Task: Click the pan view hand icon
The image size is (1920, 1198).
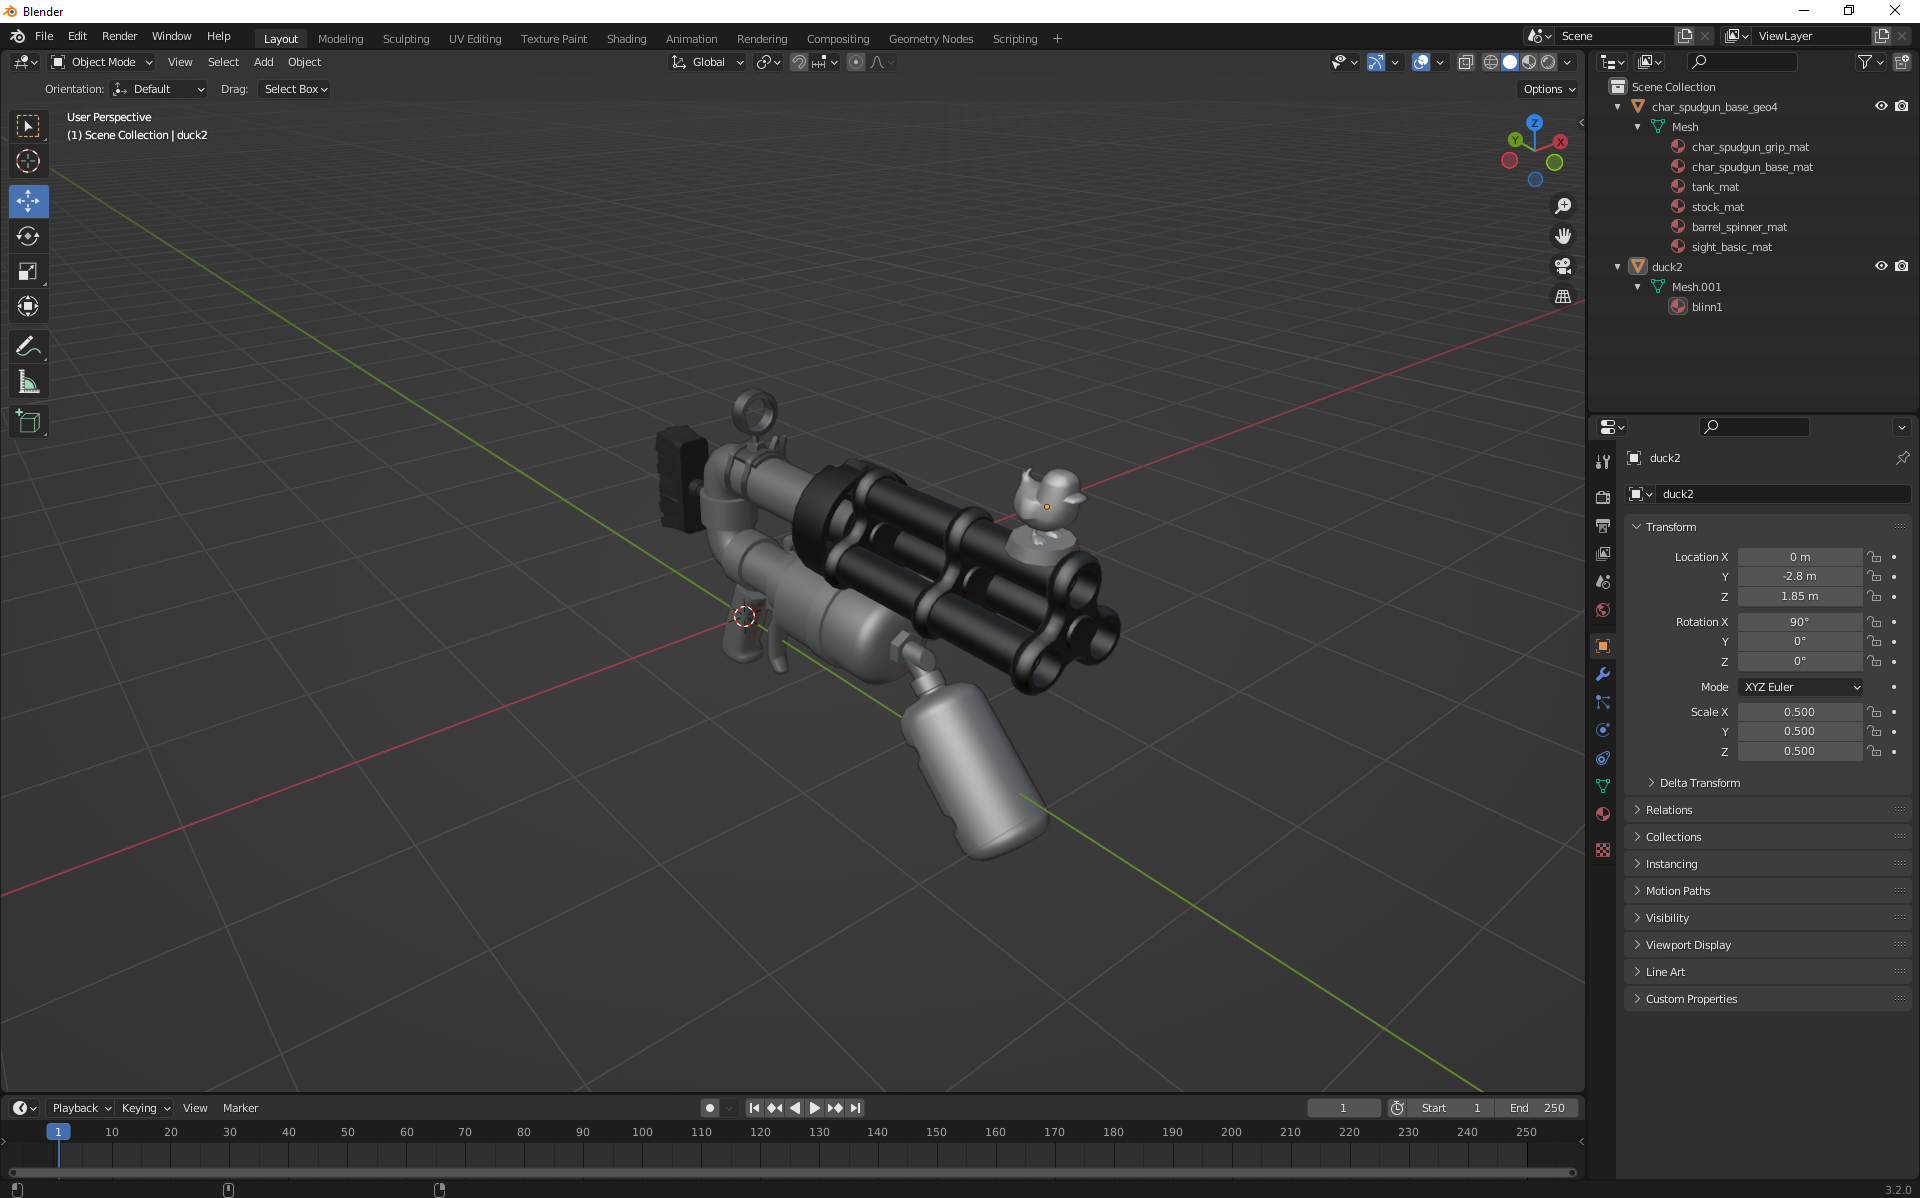Action: tap(1563, 236)
